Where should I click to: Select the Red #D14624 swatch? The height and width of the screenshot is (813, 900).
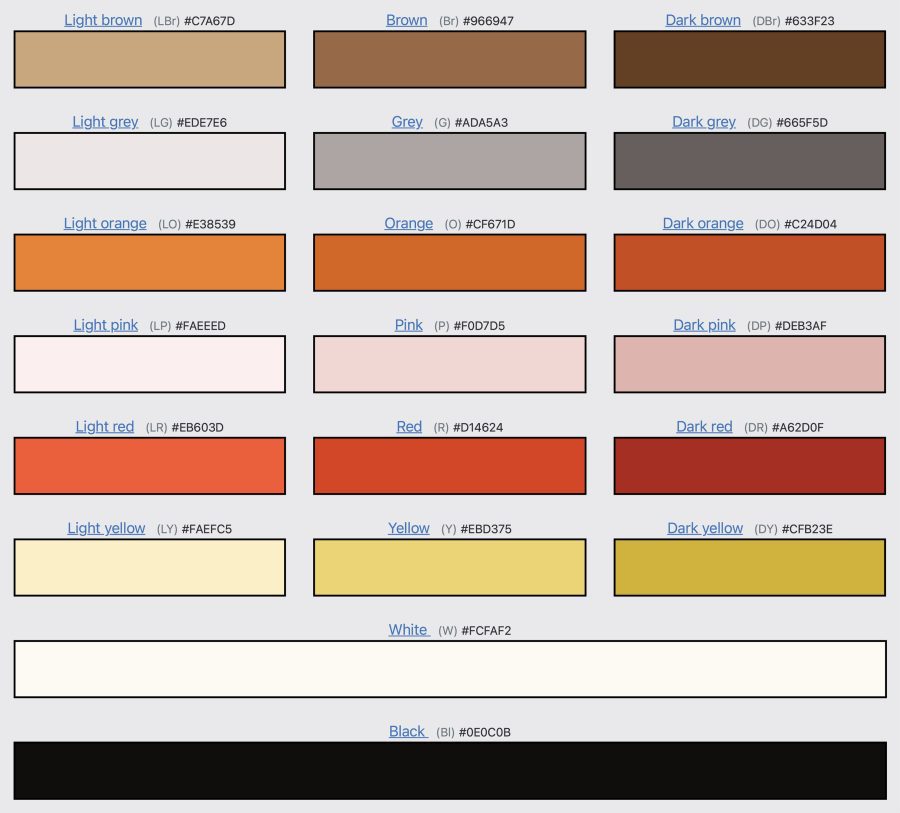(449, 465)
